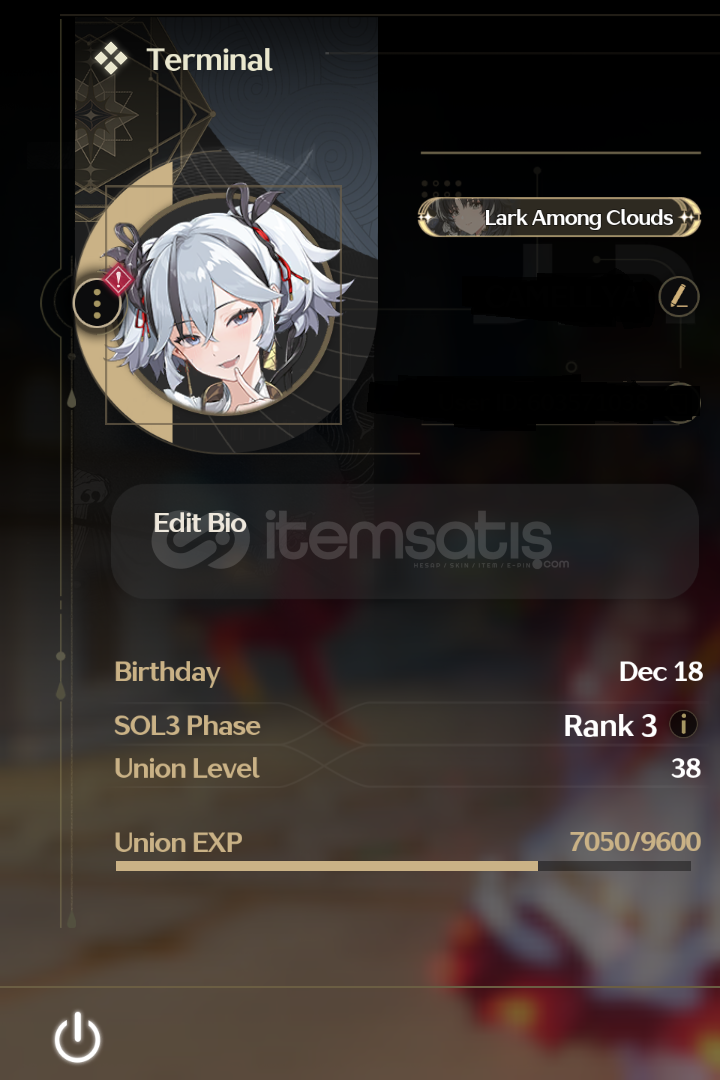This screenshot has width=720, height=1080.
Task: Open the SOL3 Phase info icon
Action: point(683,725)
